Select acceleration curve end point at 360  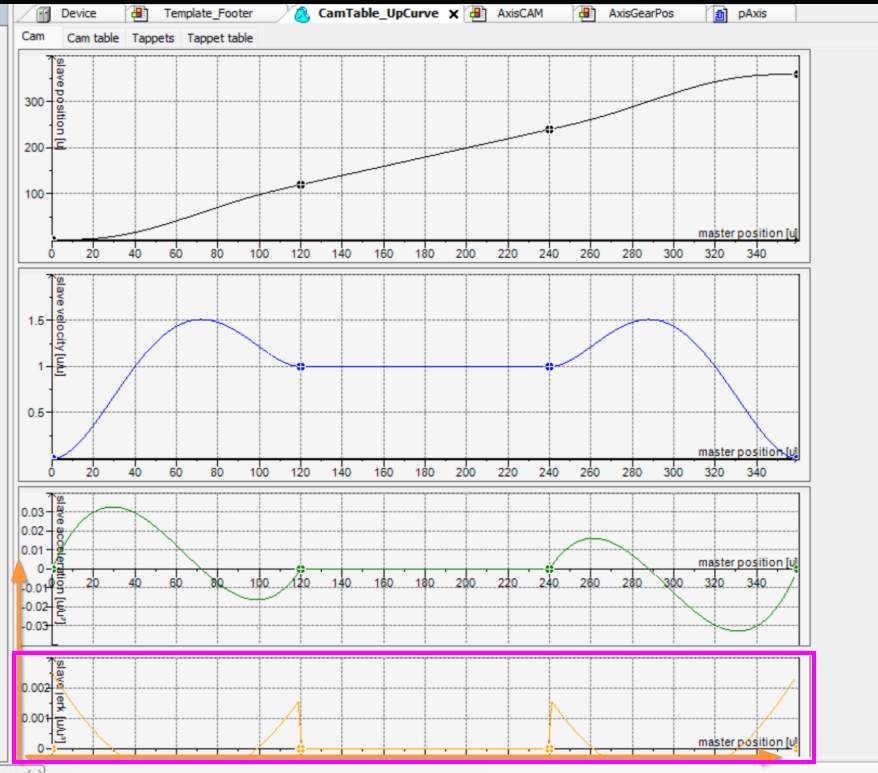796,569
